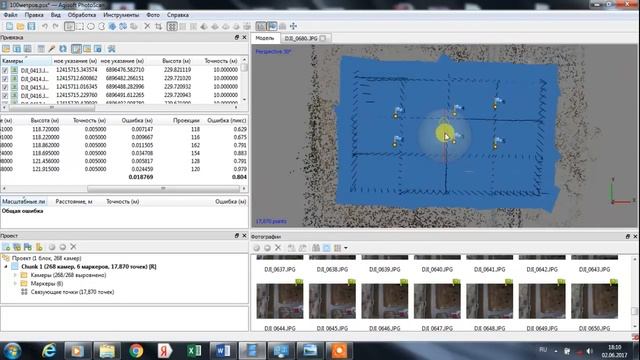Click the Масштабные линейки column header
This screenshot has height=360, width=640.
click(24, 202)
